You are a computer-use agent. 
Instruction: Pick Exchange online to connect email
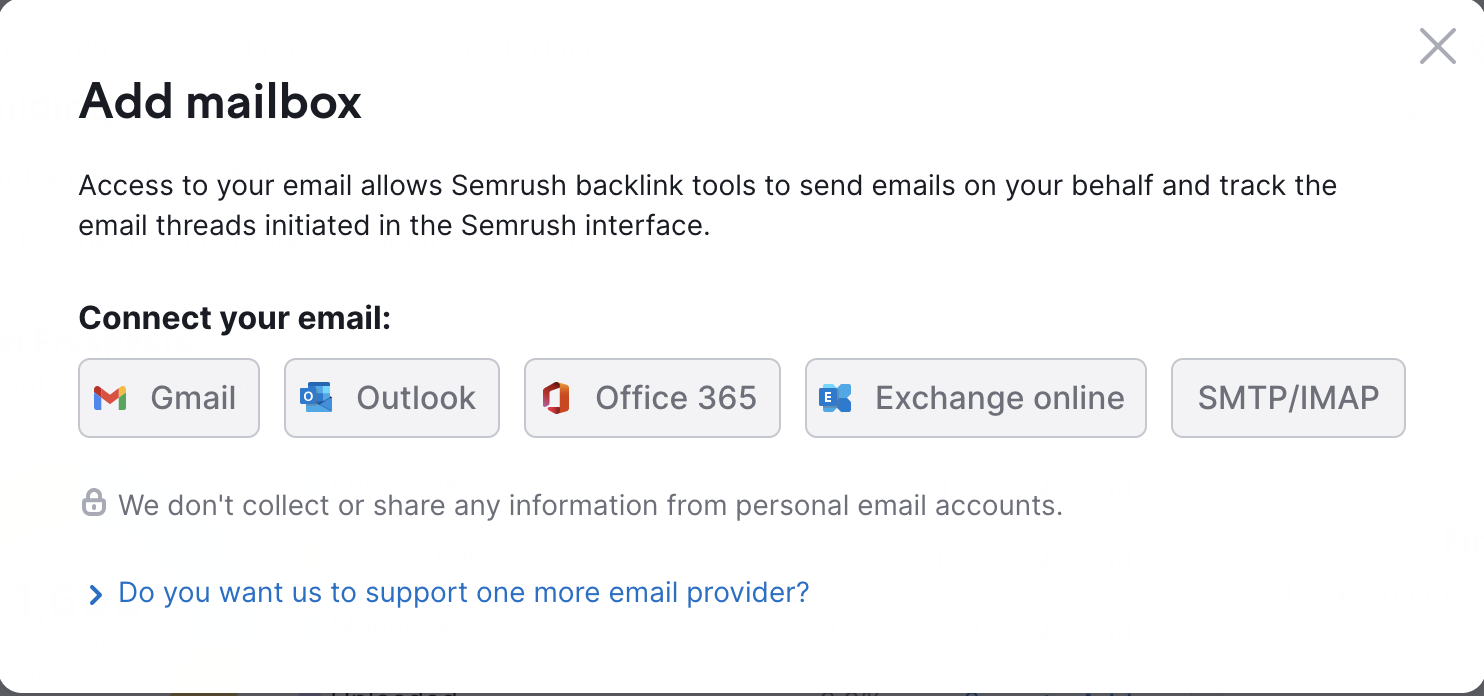click(x=976, y=398)
